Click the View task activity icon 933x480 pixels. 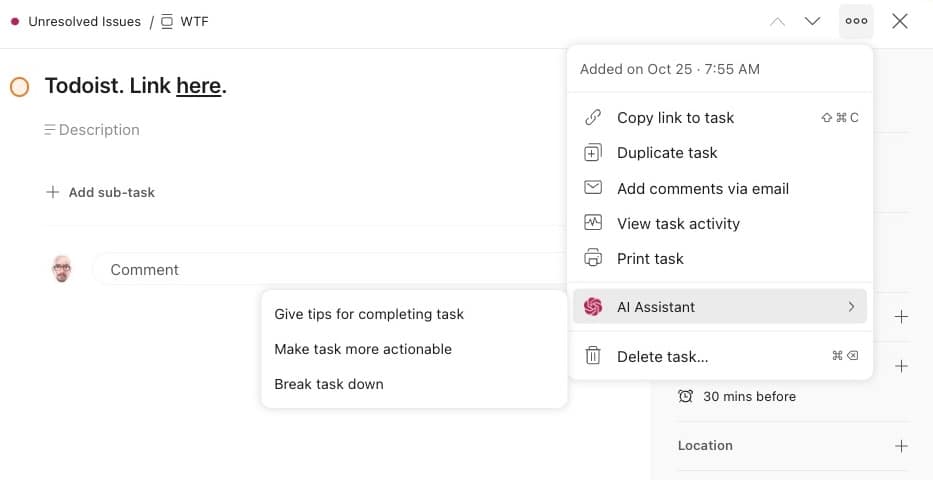(x=593, y=223)
